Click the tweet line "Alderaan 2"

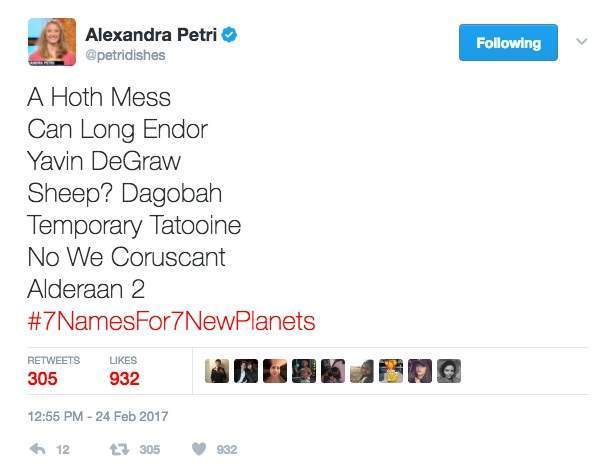(x=85, y=289)
